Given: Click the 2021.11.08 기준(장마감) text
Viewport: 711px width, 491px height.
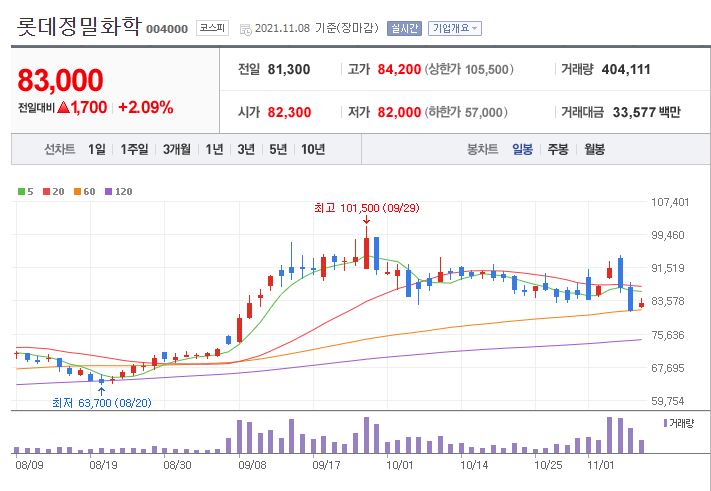Looking at the screenshot, I should pyautogui.click(x=317, y=29).
